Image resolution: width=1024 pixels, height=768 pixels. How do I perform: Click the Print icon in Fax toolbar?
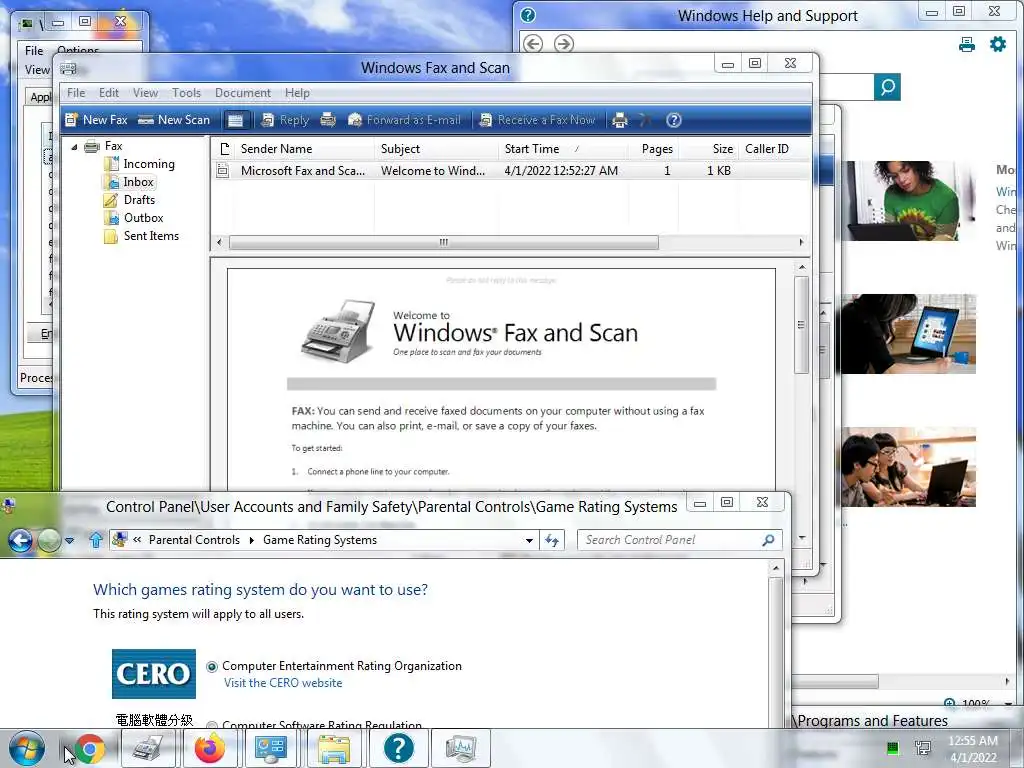[620, 120]
